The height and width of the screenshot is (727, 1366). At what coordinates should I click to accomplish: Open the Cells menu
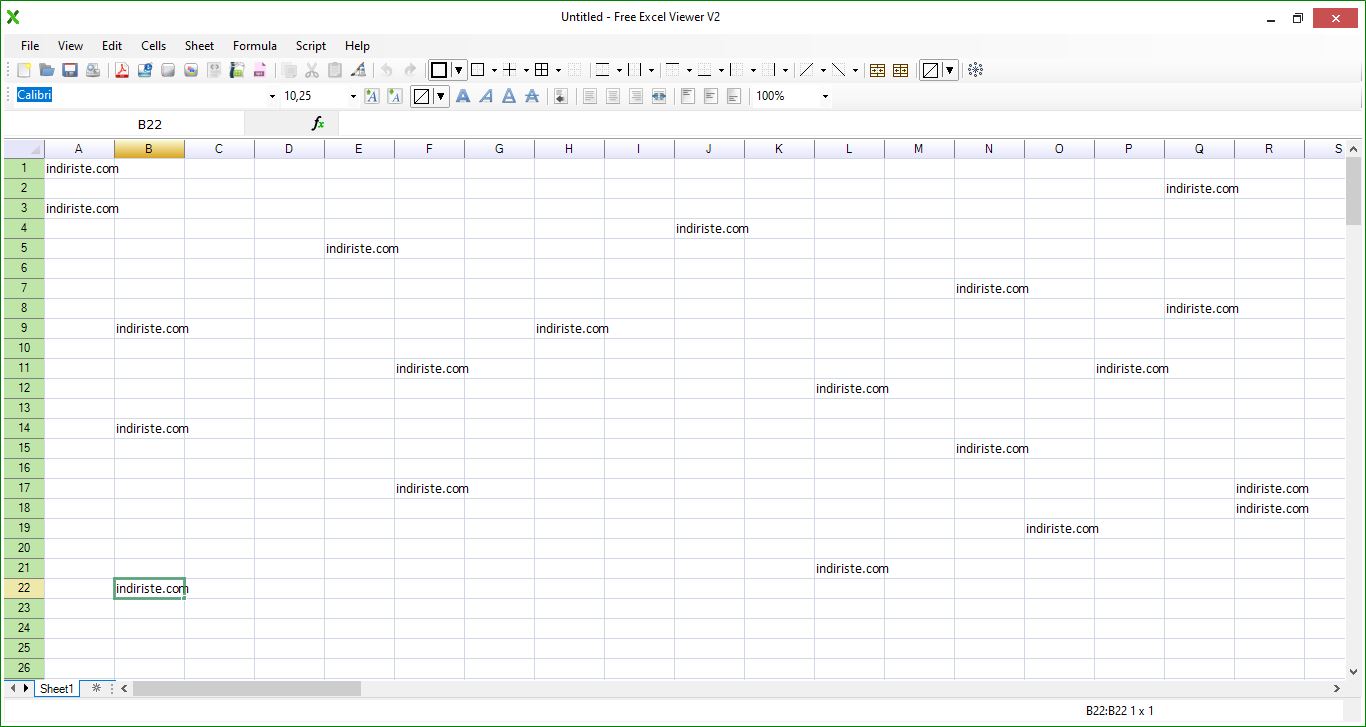click(153, 45)
